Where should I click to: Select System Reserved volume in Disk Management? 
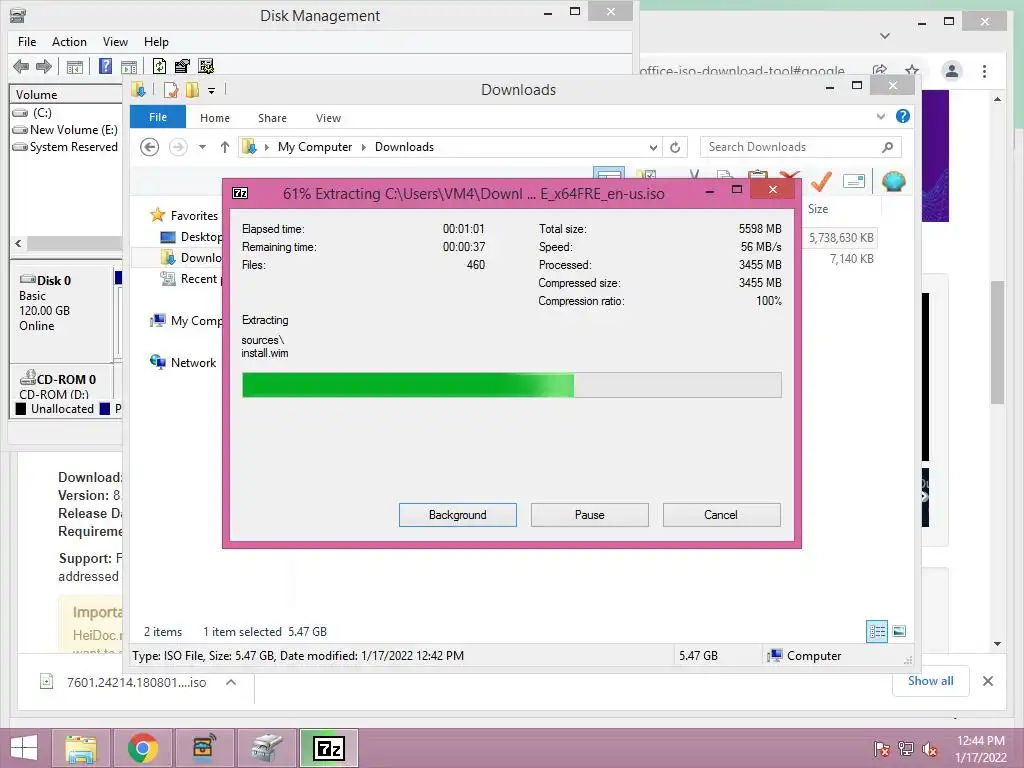click(65, 147)
